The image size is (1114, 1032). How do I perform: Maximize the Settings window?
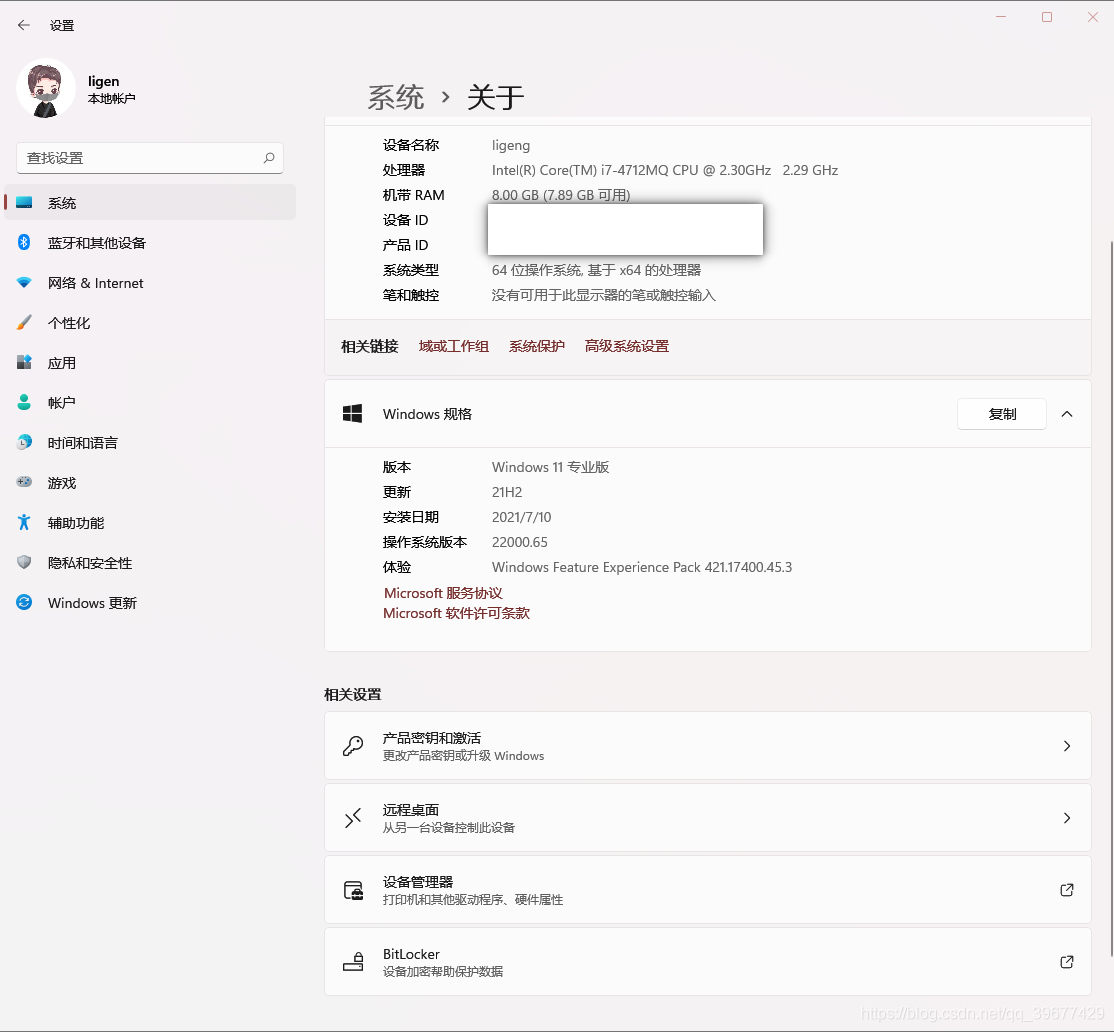[x=1047, y=17]
